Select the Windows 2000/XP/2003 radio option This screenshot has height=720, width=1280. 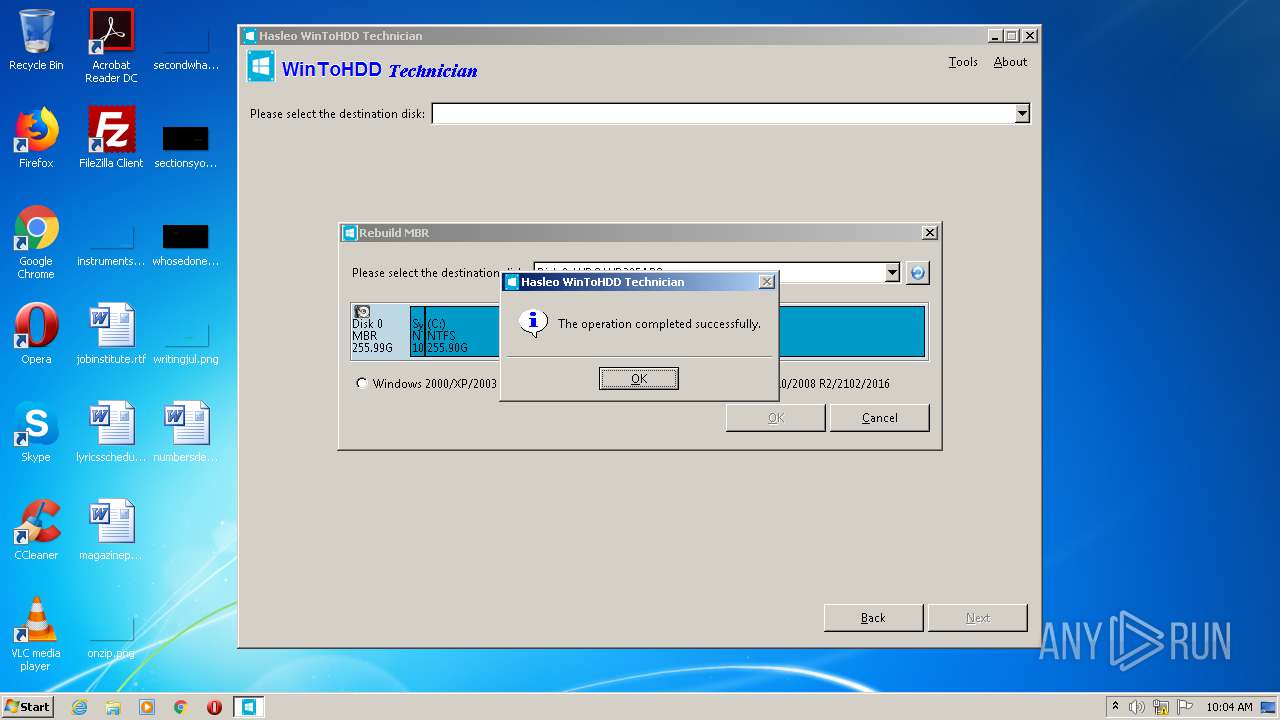coord(362,383)
